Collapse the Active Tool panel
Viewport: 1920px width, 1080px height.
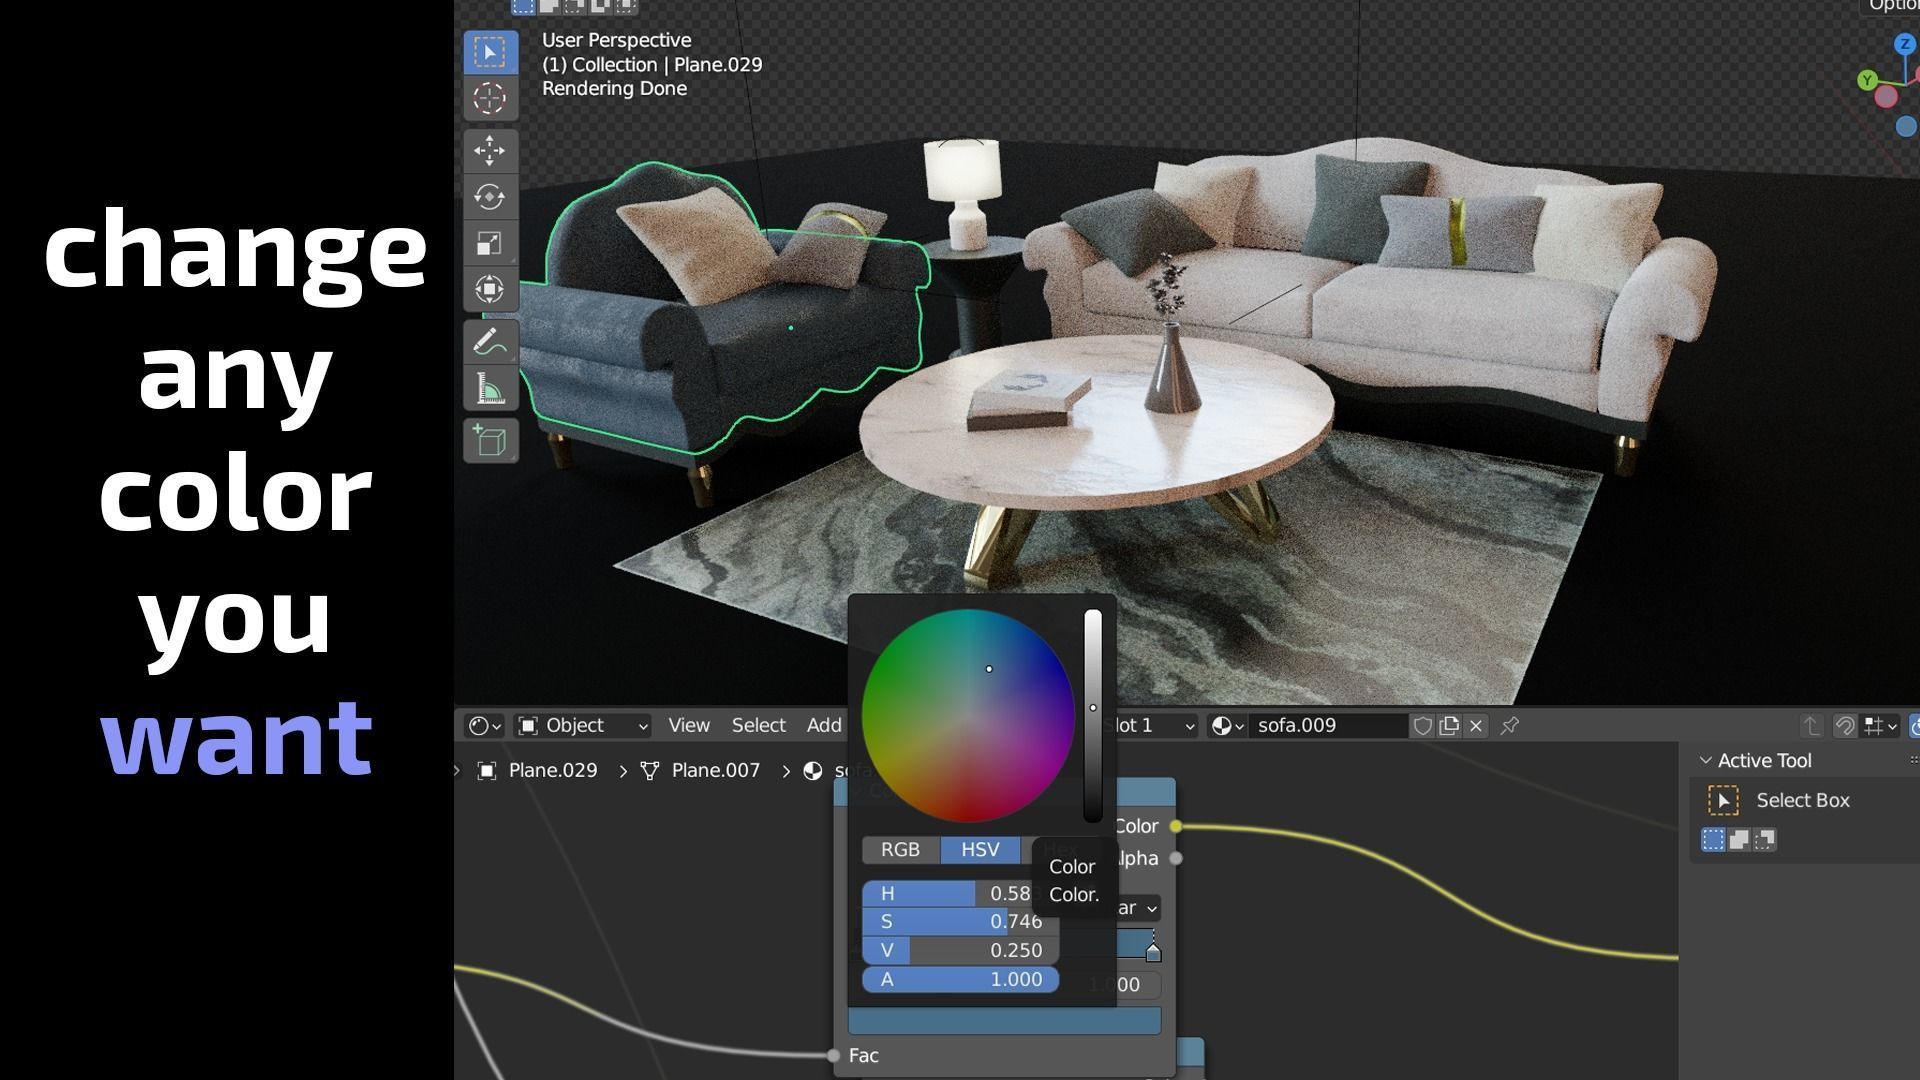[x=1706, y=761]
